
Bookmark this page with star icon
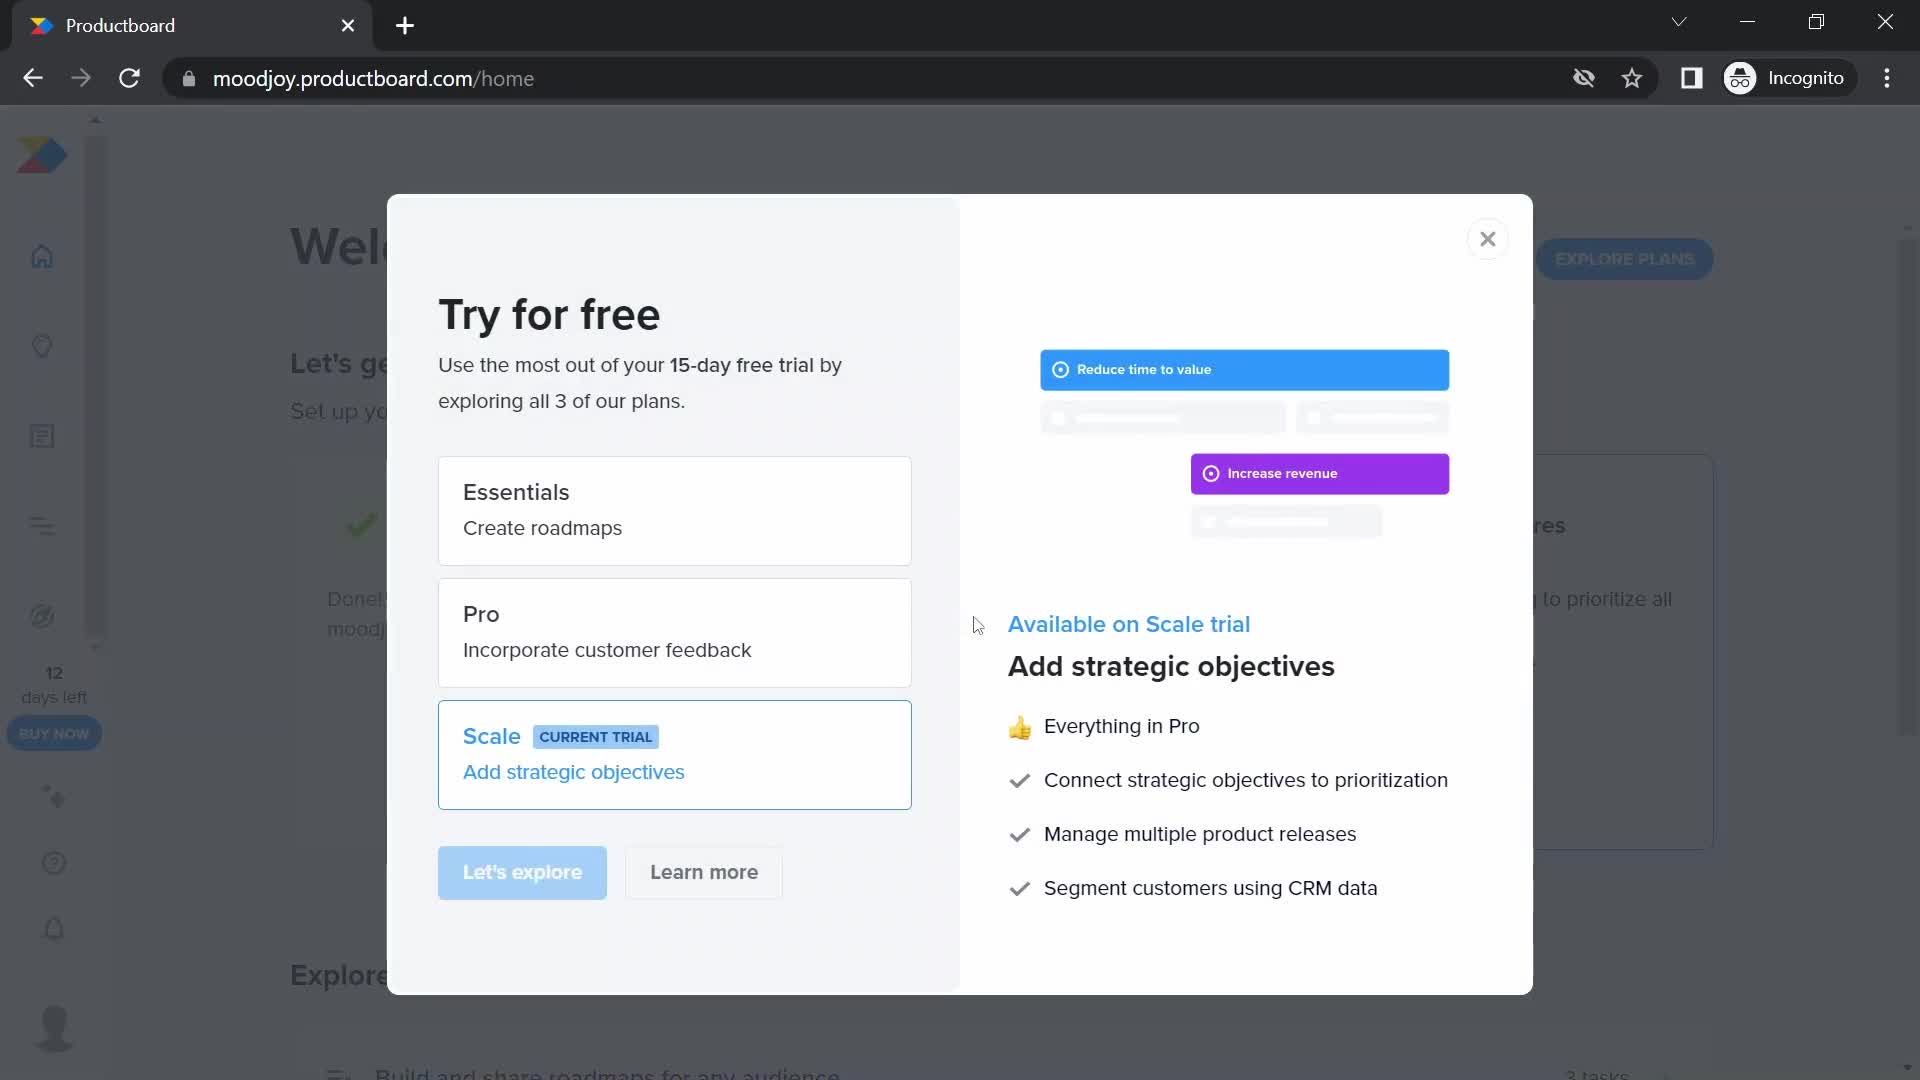pos(1632,78)
